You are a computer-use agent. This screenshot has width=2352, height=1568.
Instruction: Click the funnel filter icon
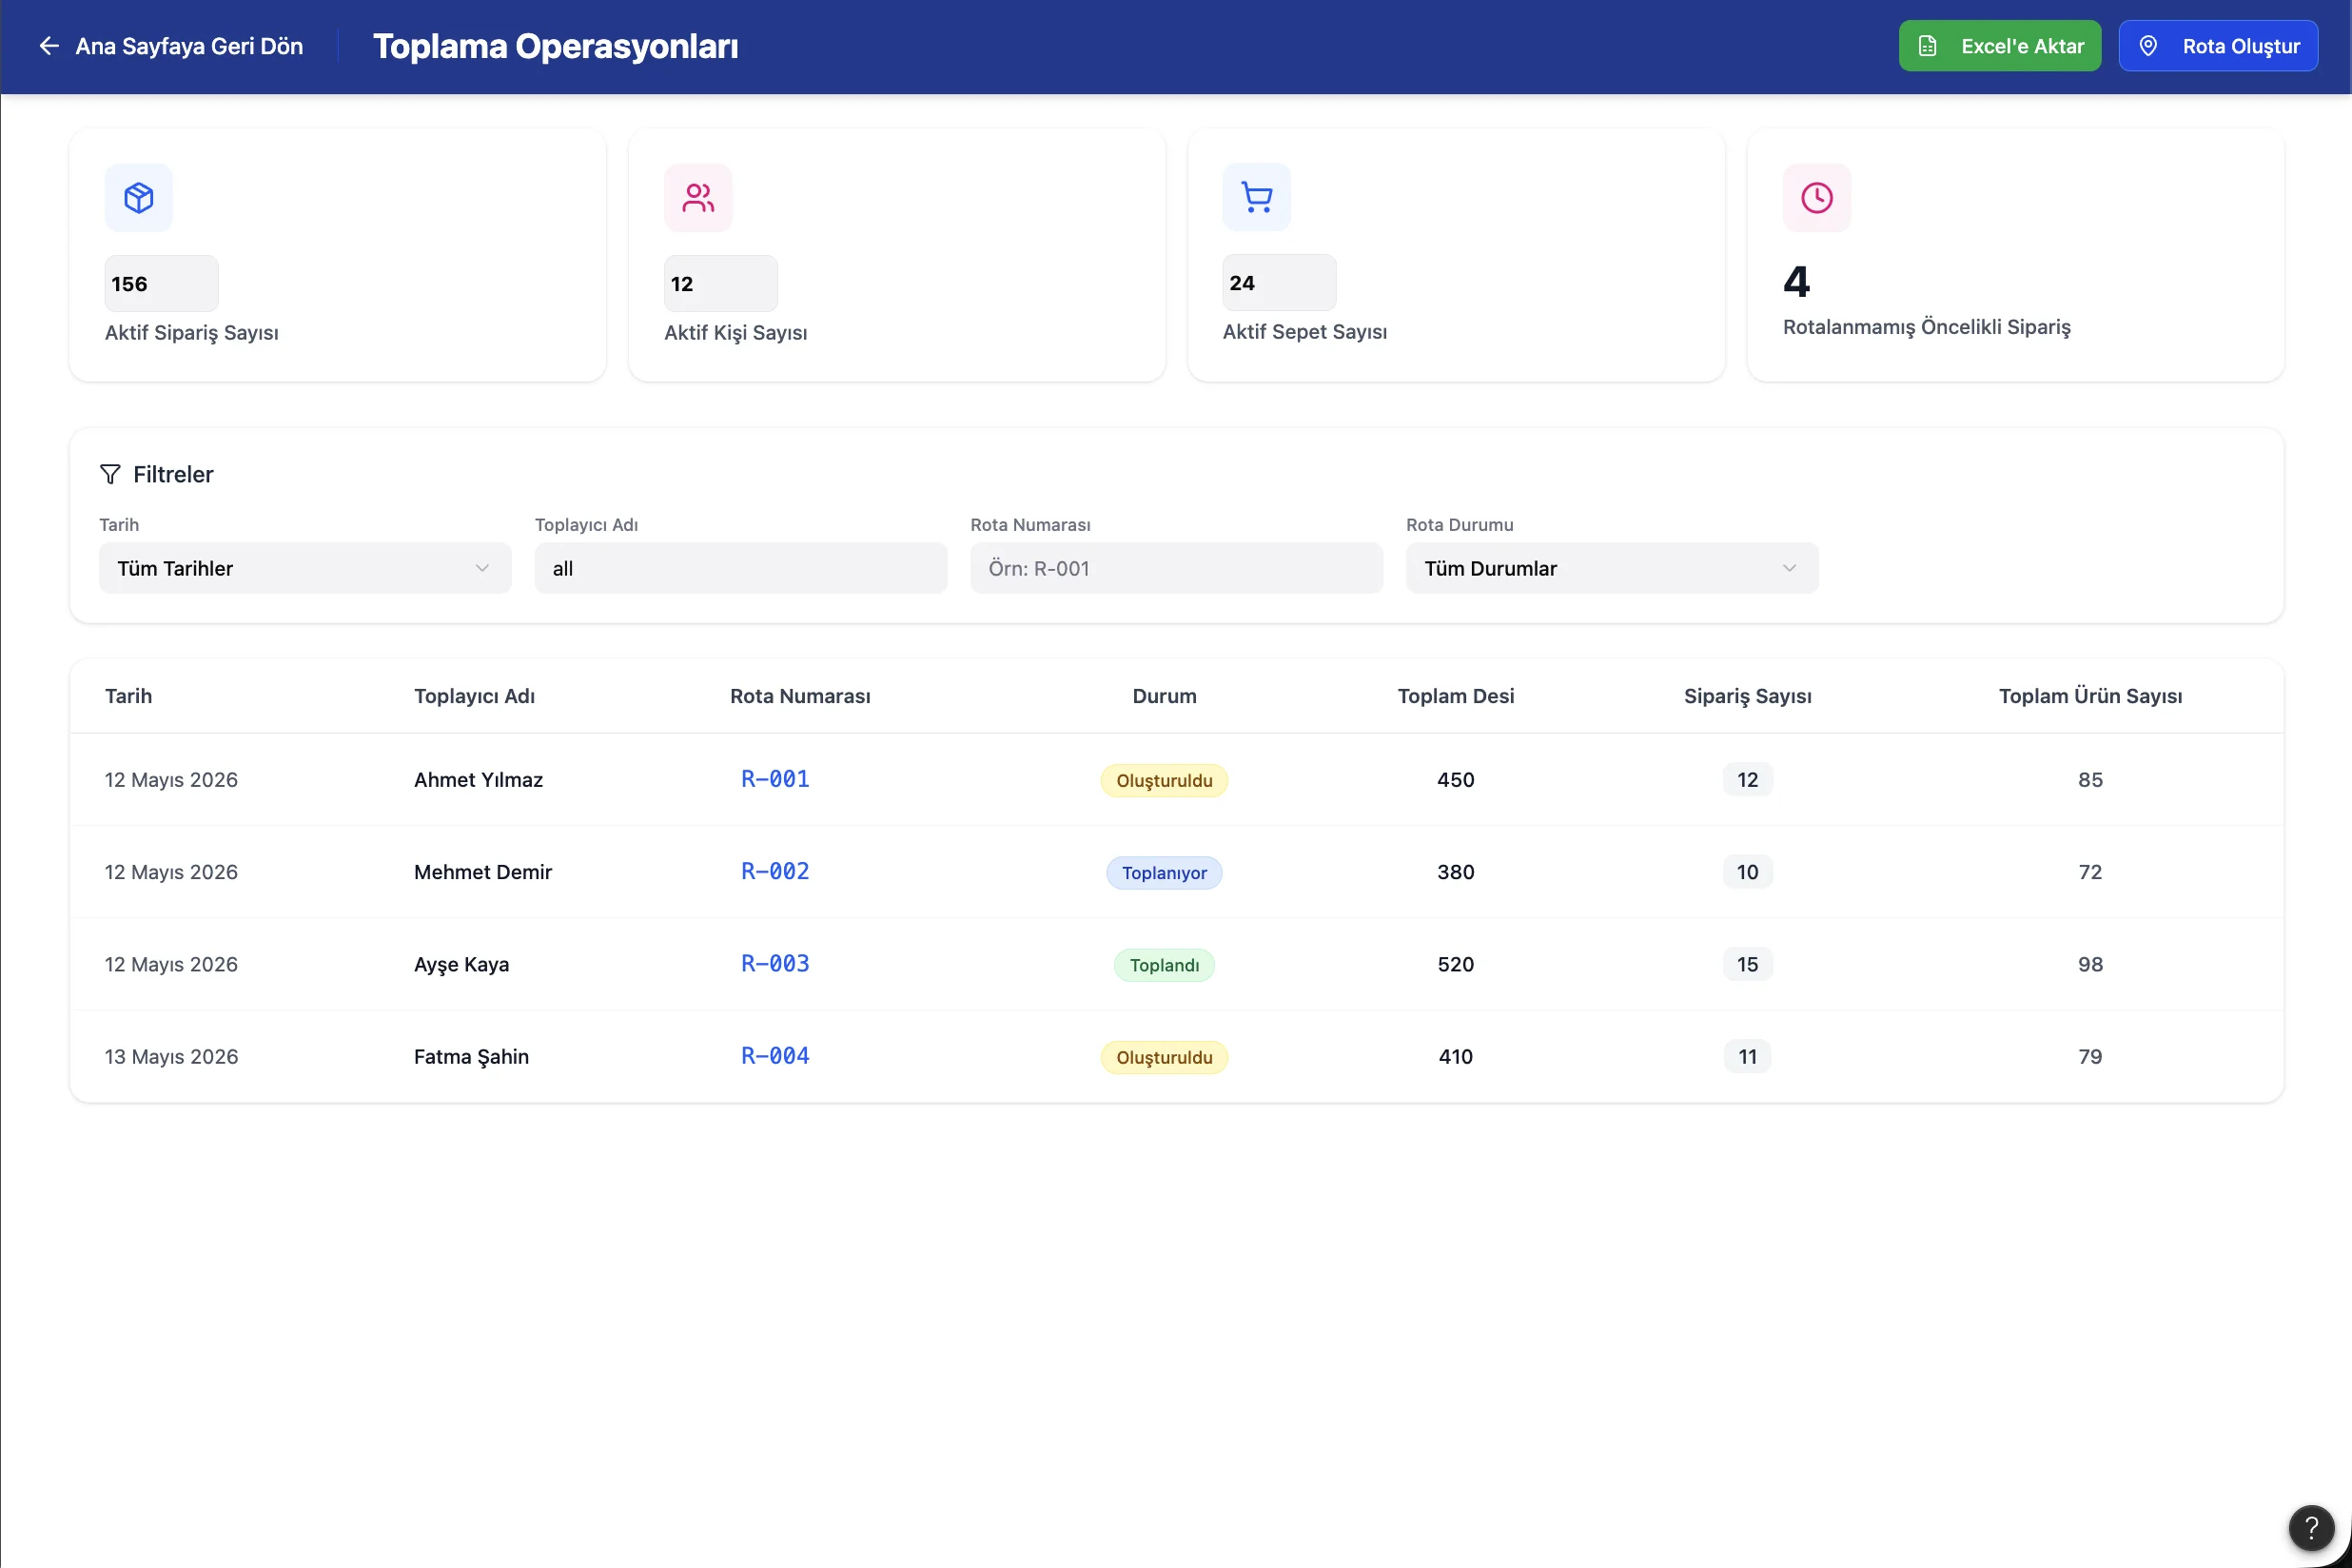pyautogui.click(x=110, y=474)
